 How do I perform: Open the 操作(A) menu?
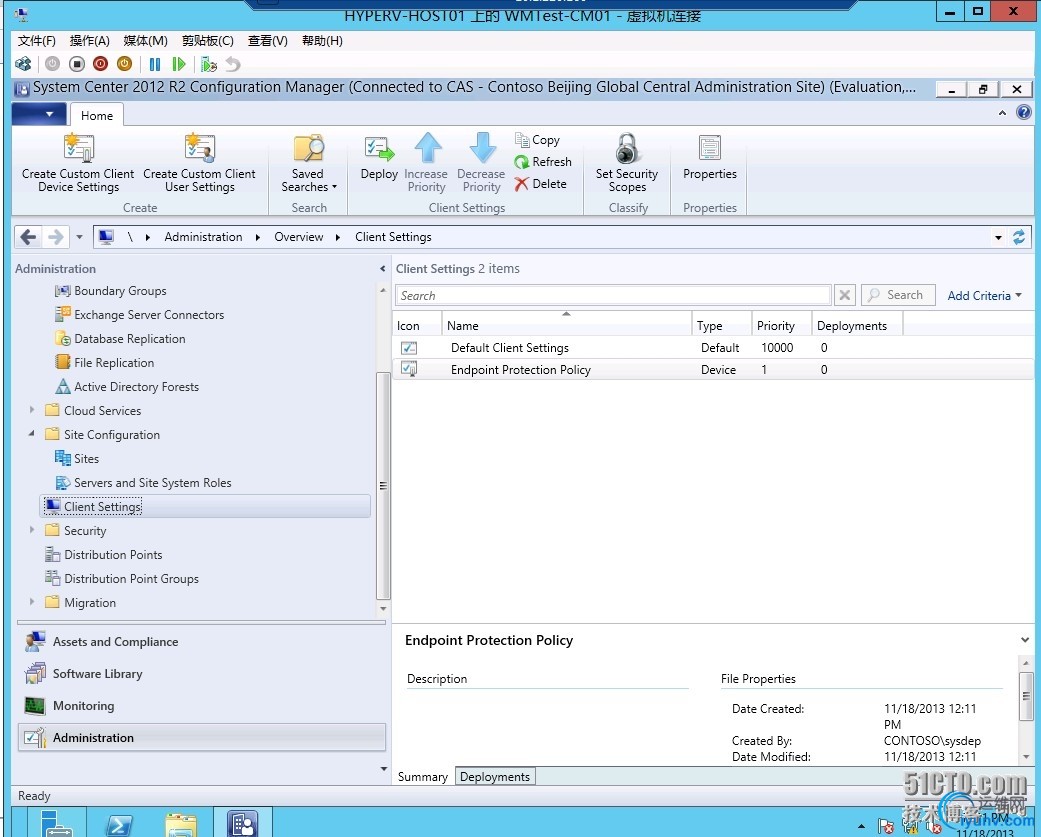coord(90,40)
